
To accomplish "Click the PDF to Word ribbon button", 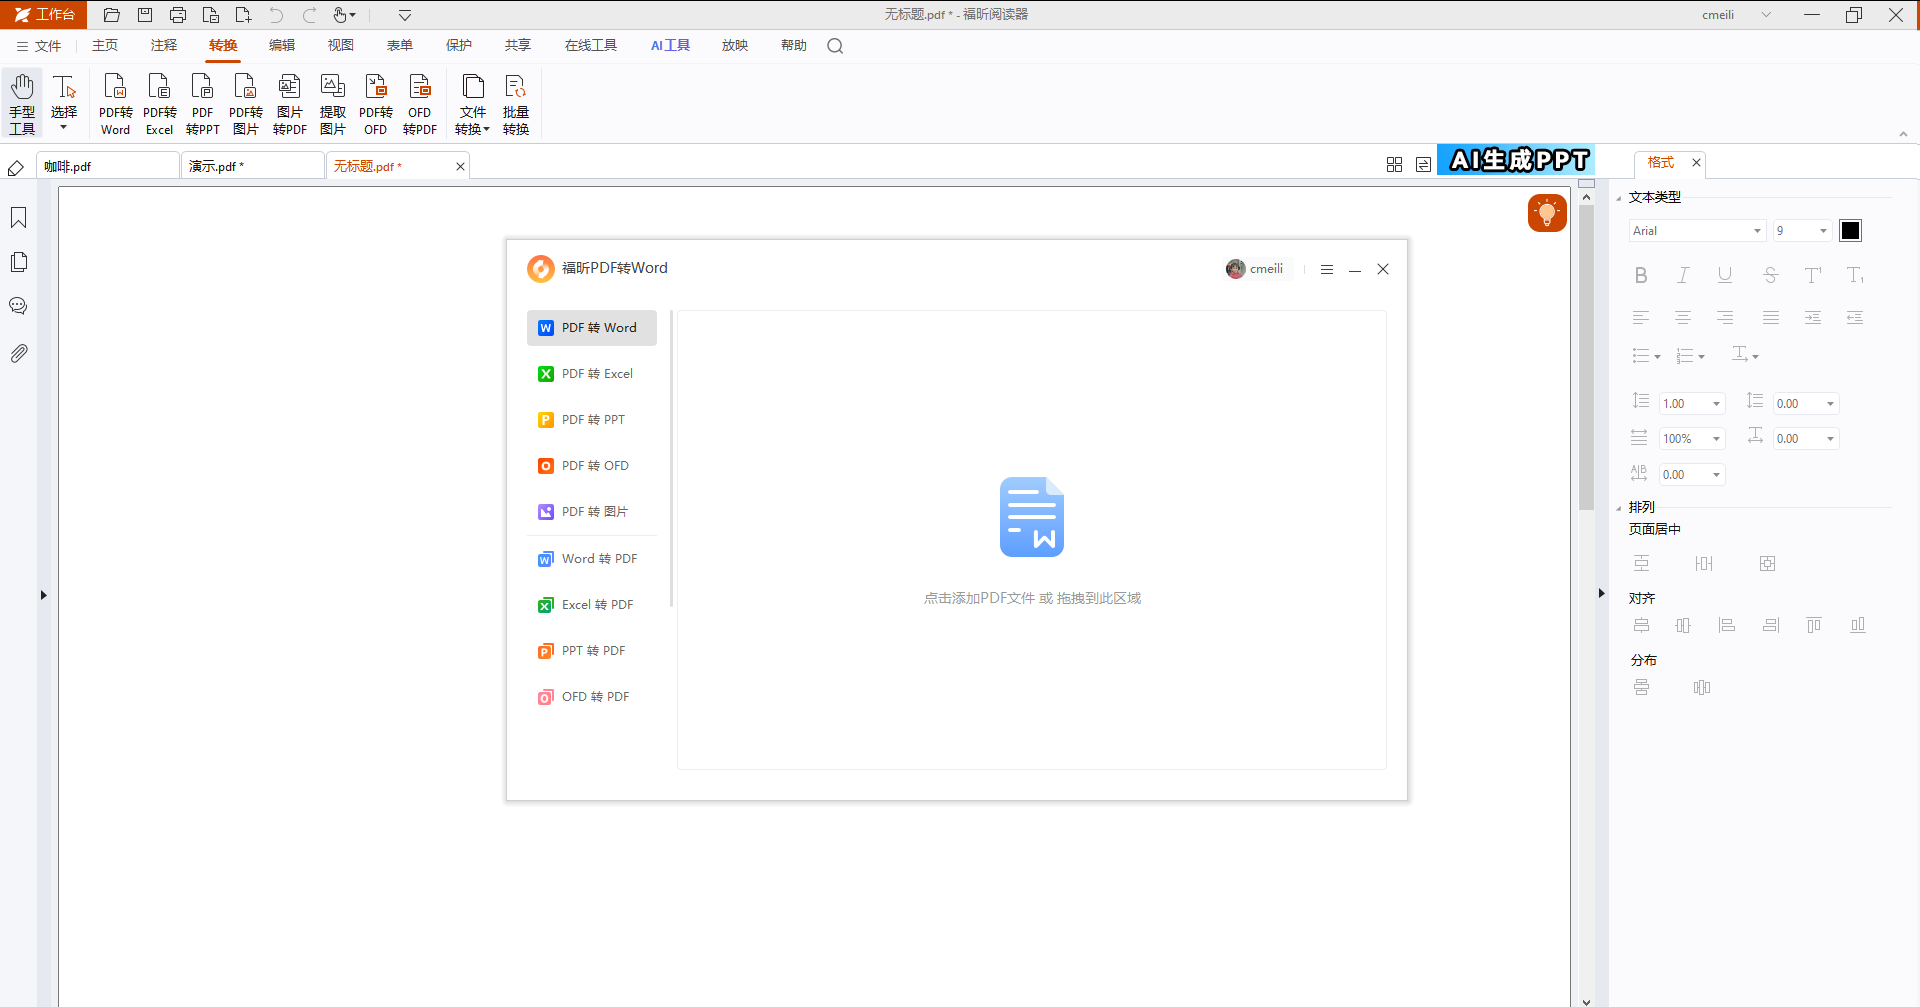I will click(115, 103).
